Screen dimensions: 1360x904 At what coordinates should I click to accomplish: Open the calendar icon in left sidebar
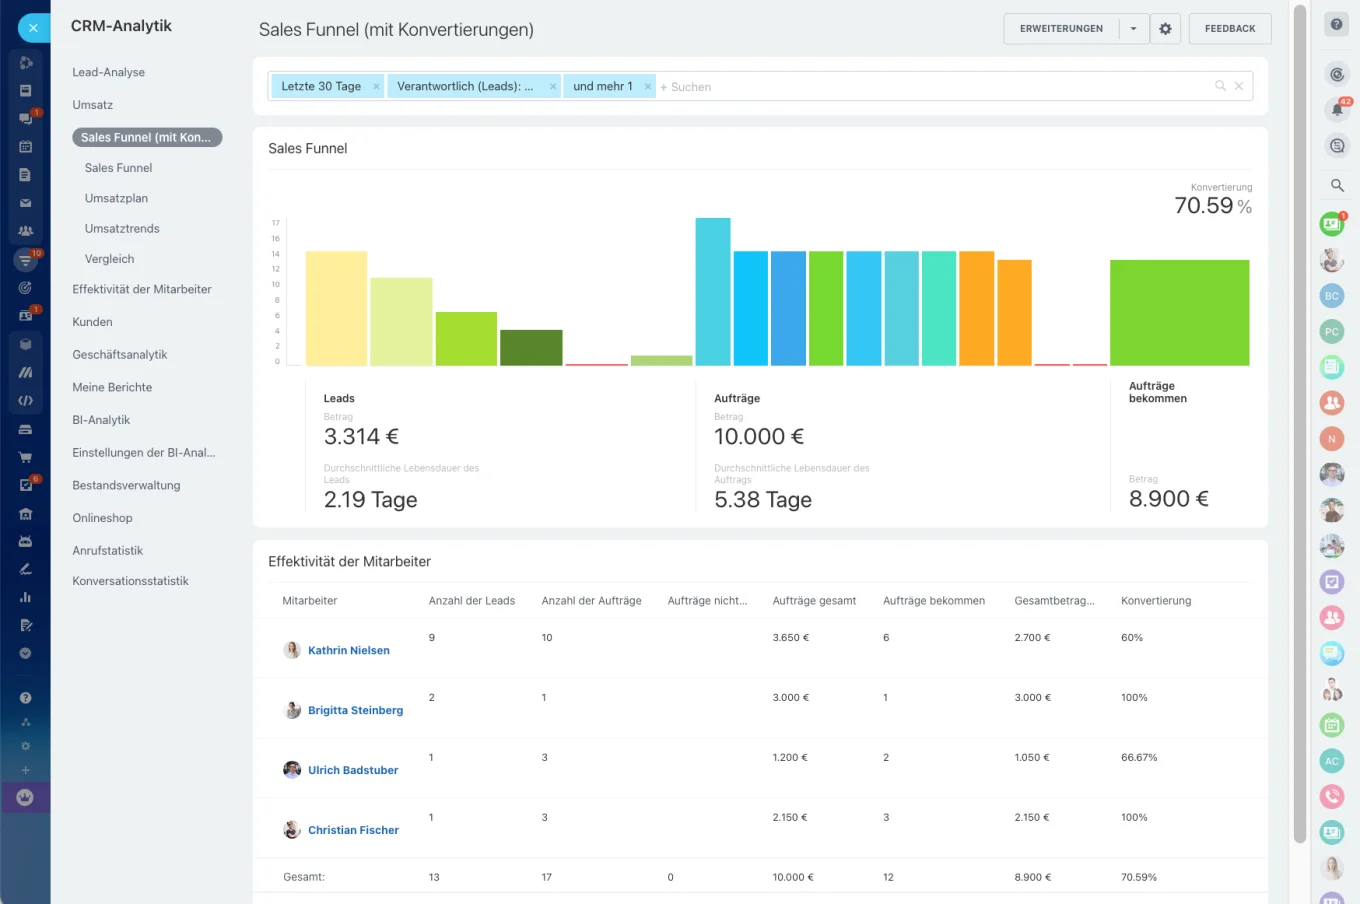[26, 147]
